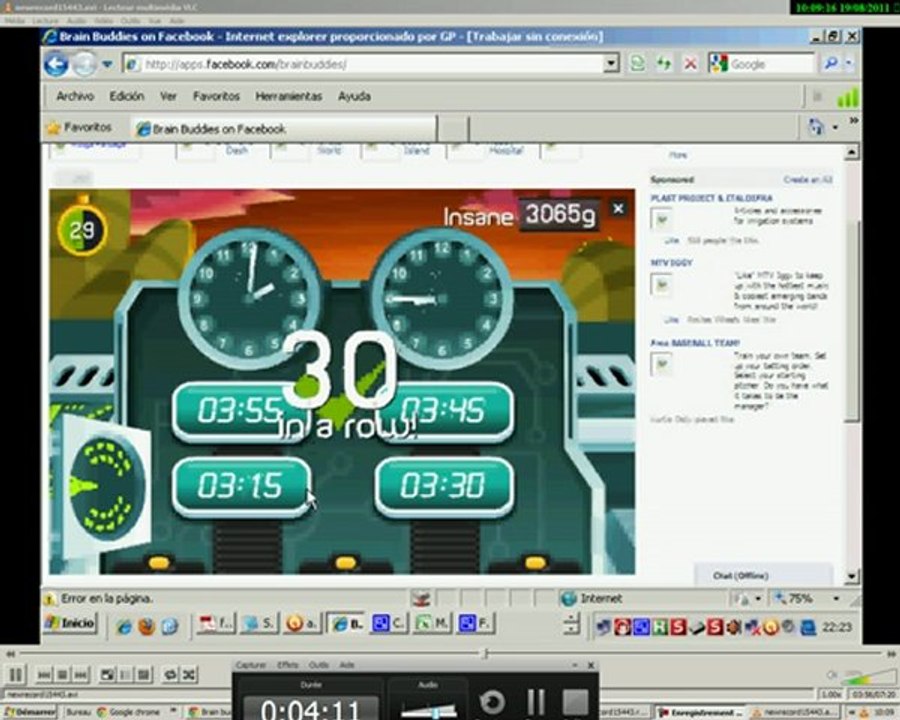The width and height of the screenshot is (900, 720).
Task: Pause the screen recorder capture
Action: coord(536,702)
